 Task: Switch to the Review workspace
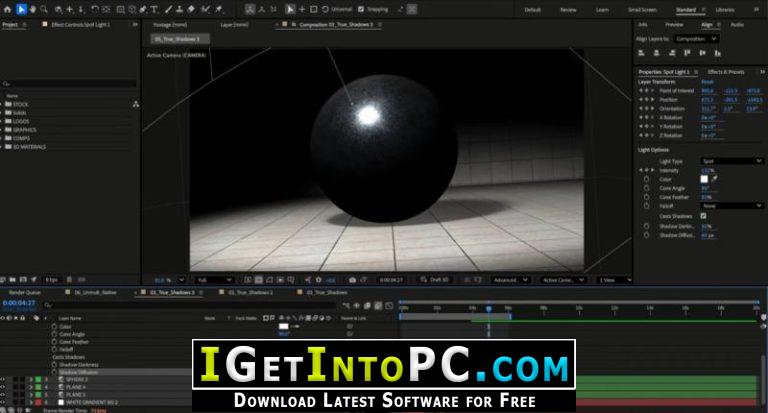568,10
